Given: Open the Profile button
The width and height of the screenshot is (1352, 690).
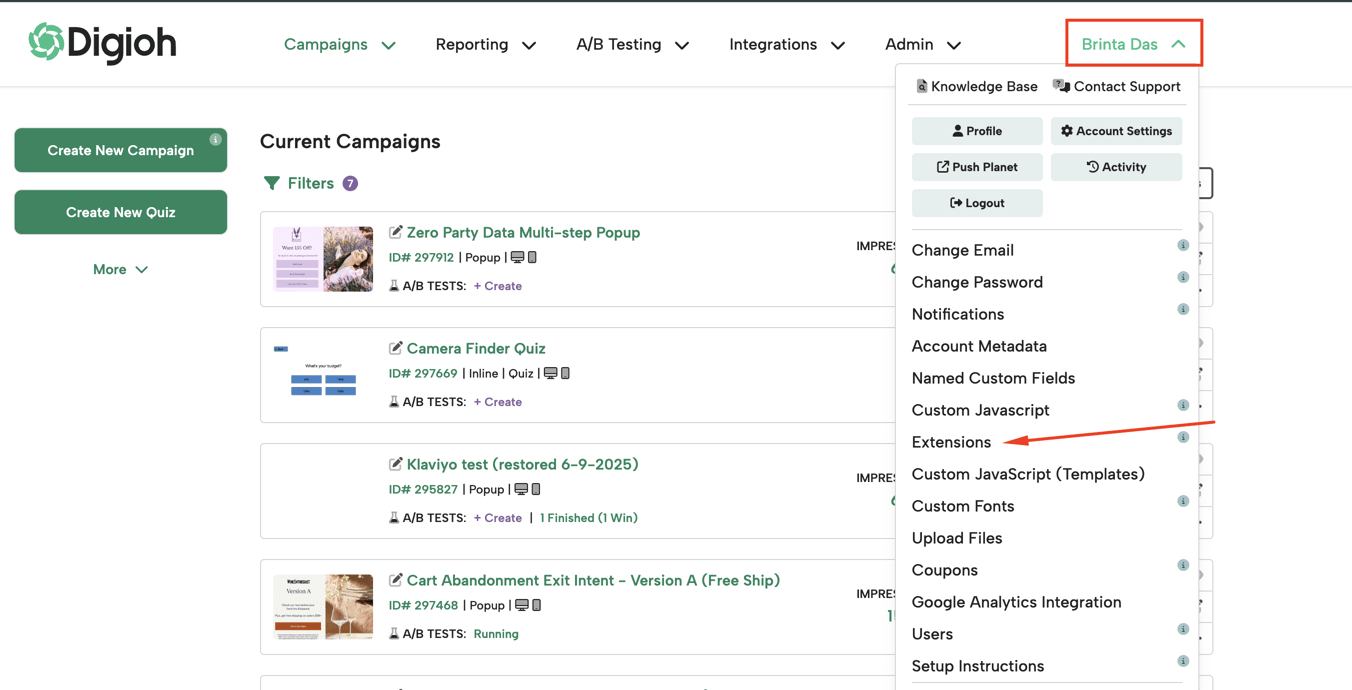Looking at the screenshot, I should pyautogui.click(x=977, y=131).
